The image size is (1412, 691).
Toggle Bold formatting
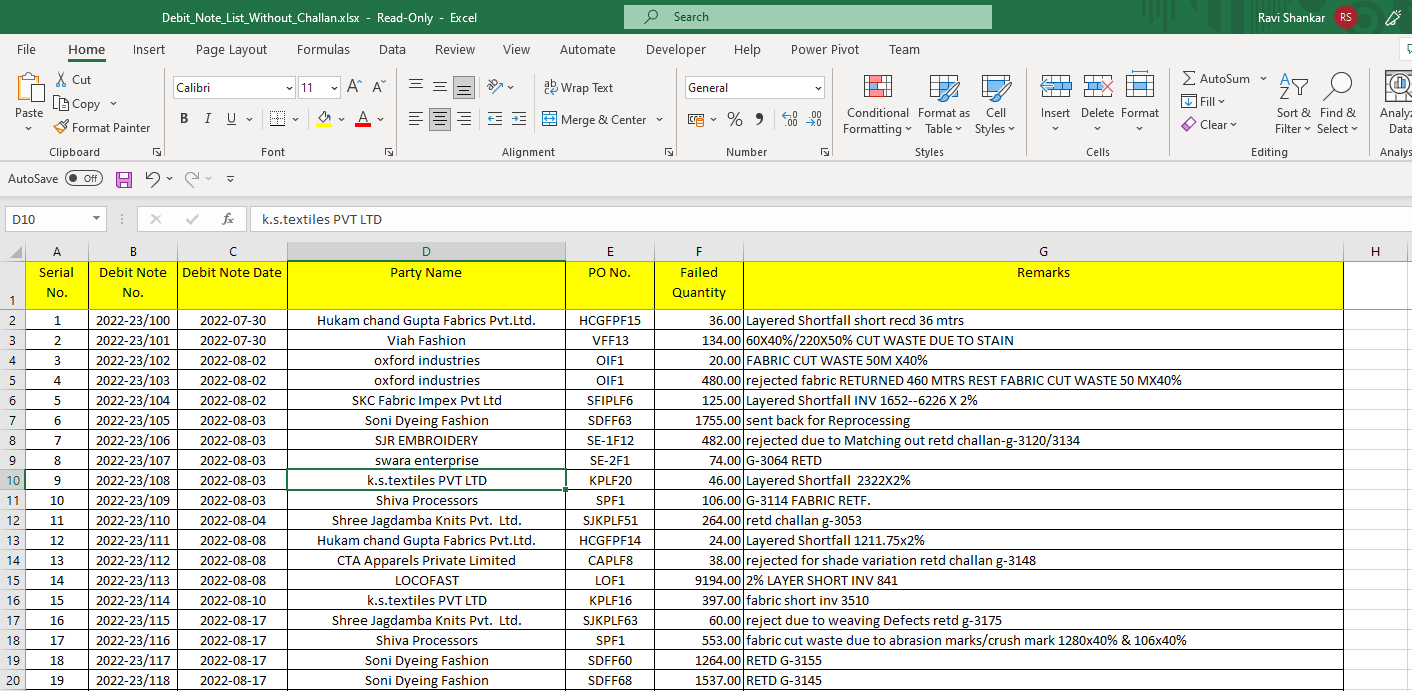coord(184,119)
